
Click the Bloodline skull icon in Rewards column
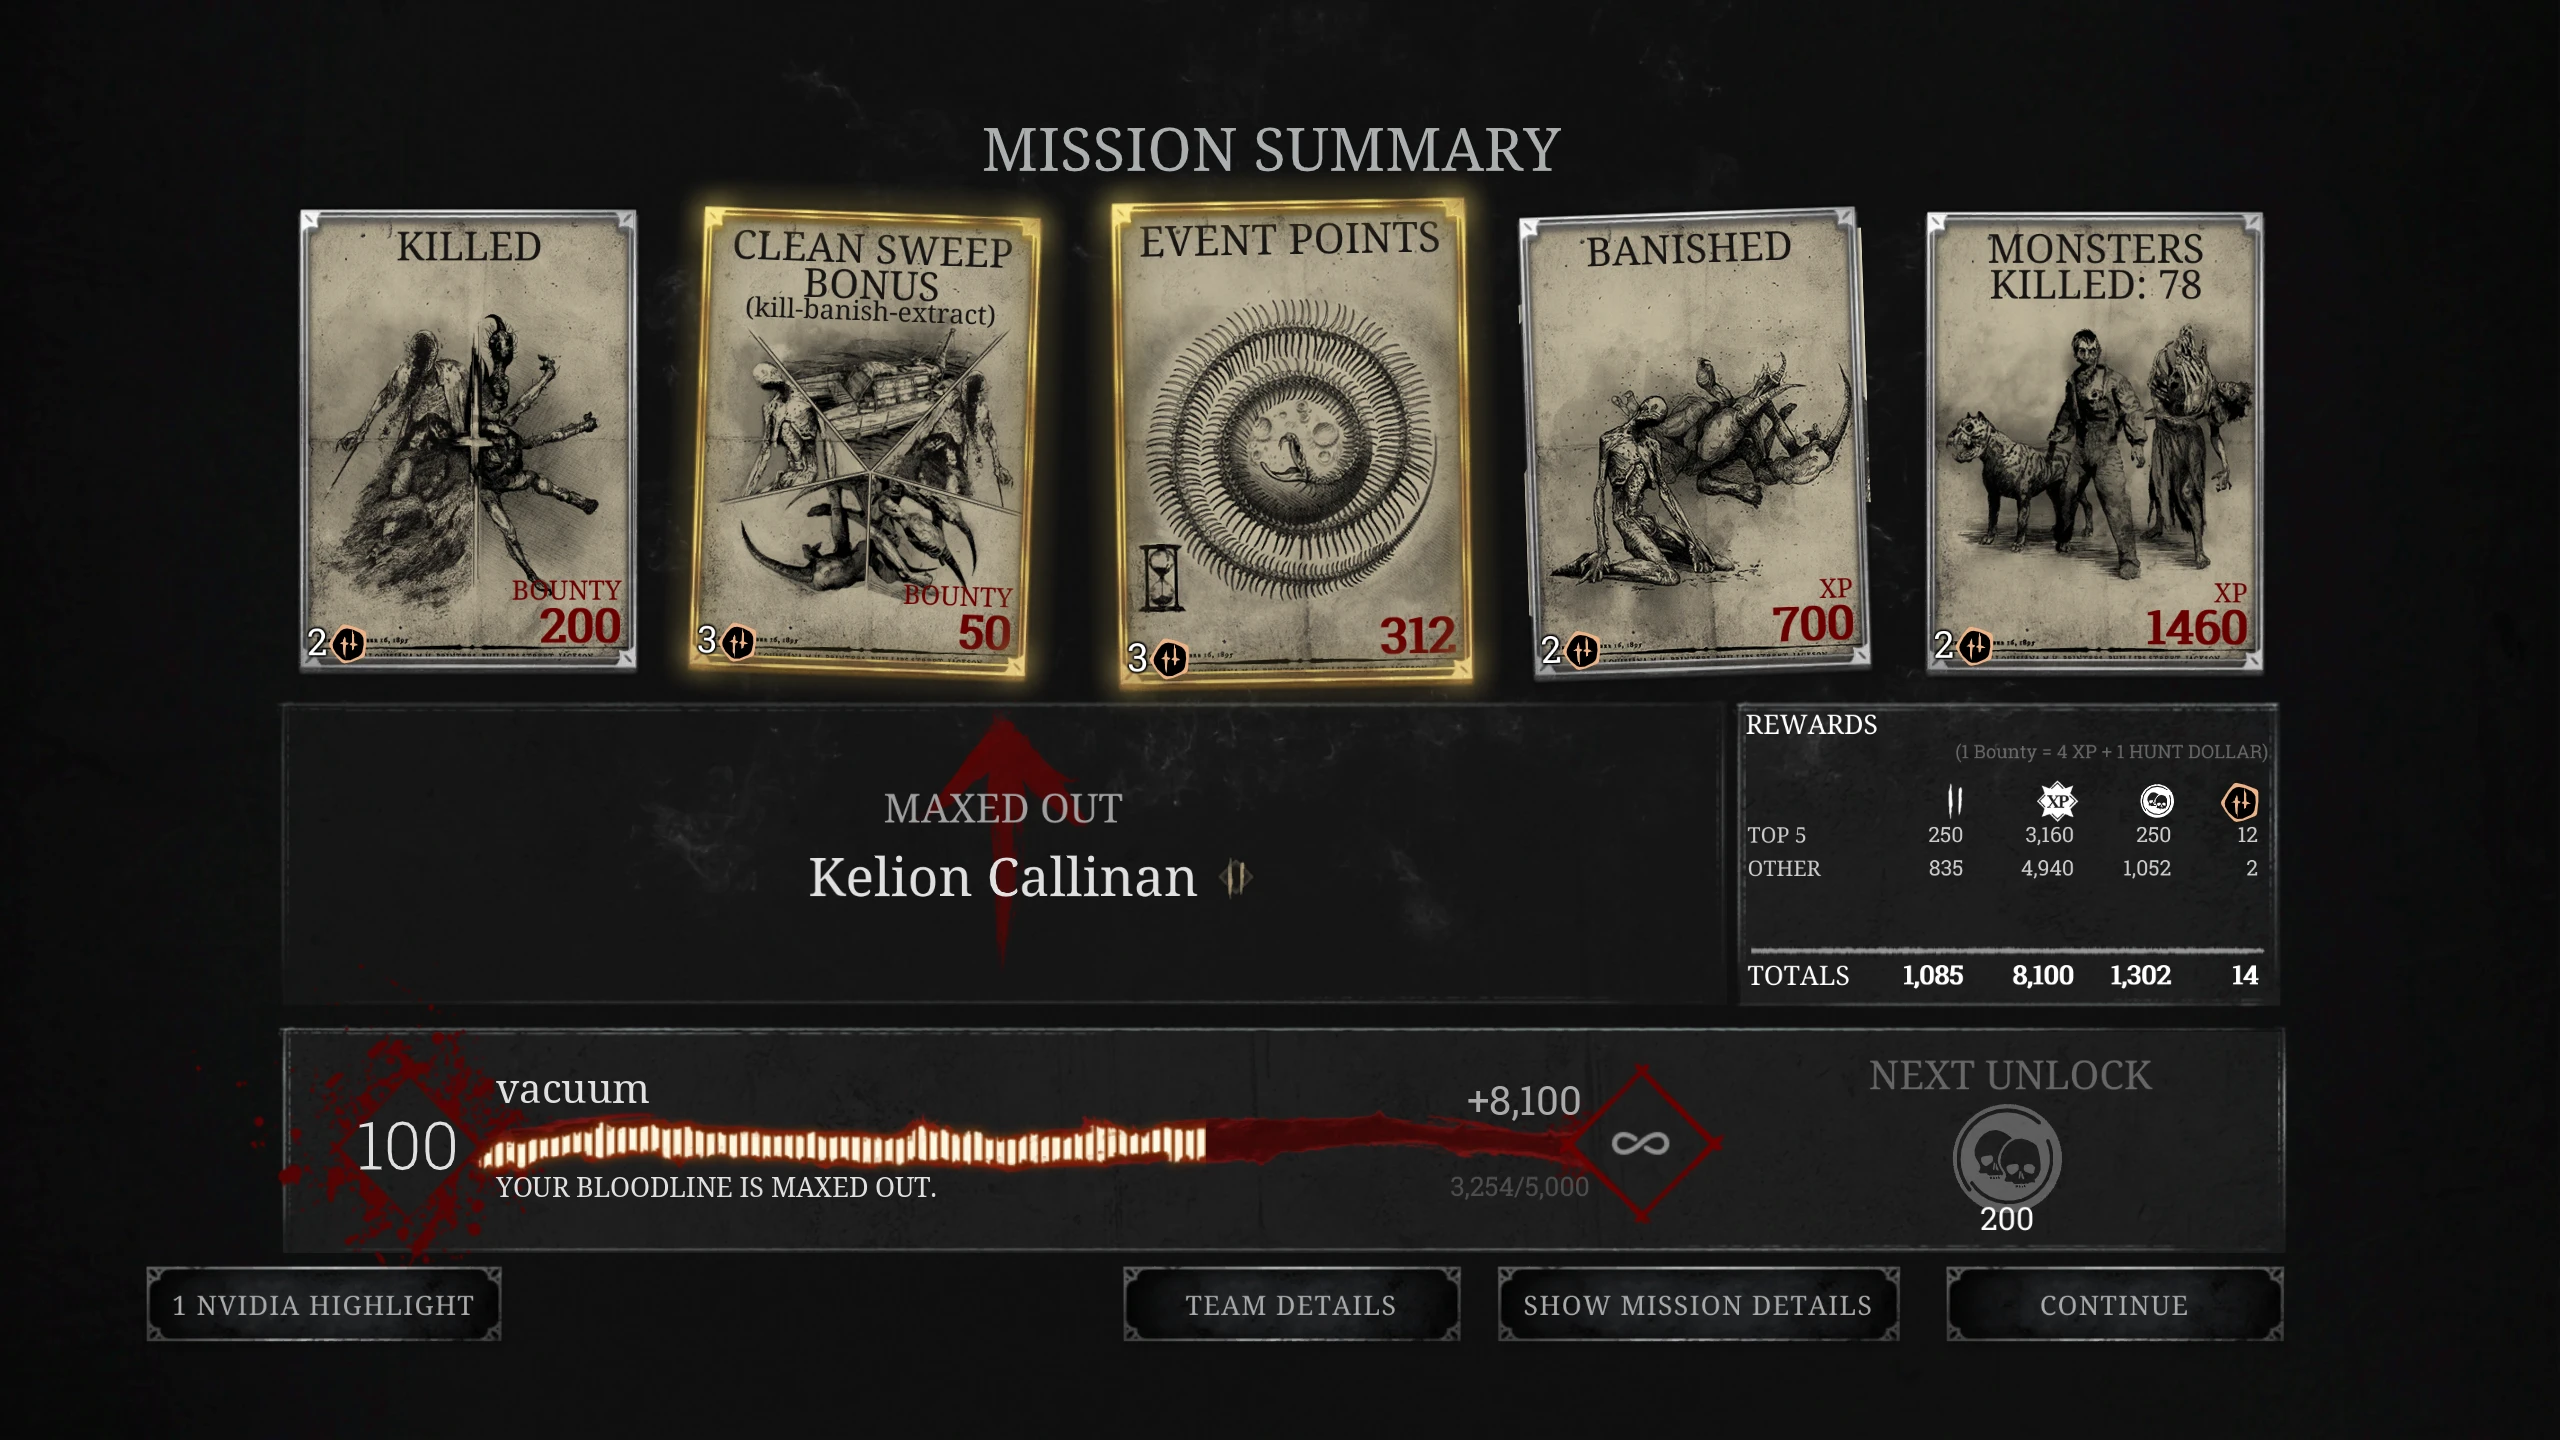coord(2156,801)
